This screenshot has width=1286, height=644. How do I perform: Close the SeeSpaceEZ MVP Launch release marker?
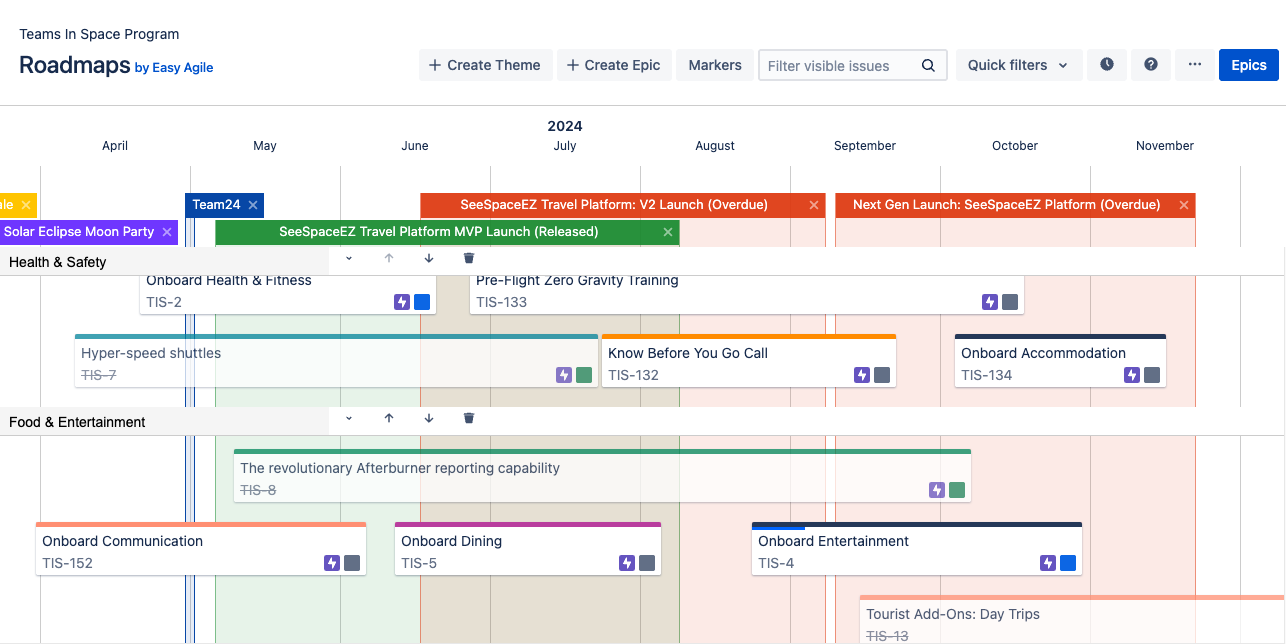(668, 232)
